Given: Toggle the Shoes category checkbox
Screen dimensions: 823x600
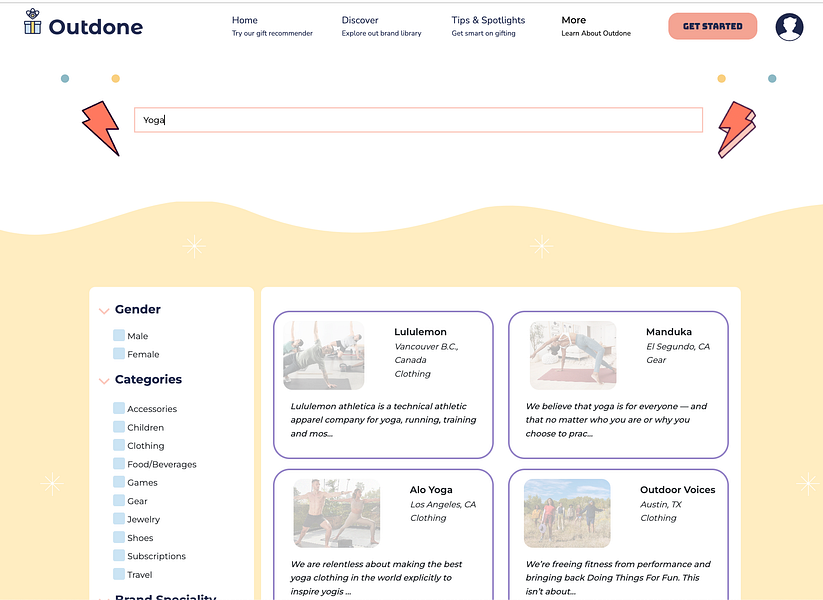Looking at the screenshot, I should (119, 538).
